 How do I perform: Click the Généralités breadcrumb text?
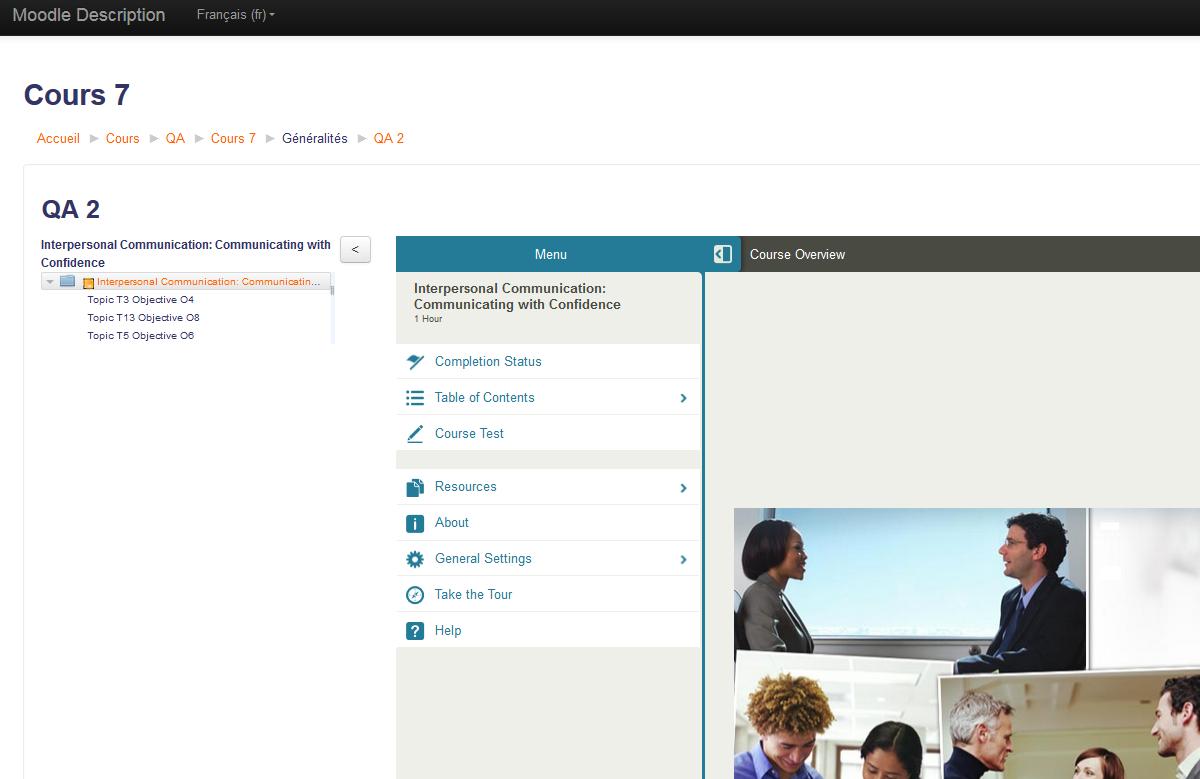[315, 138]
